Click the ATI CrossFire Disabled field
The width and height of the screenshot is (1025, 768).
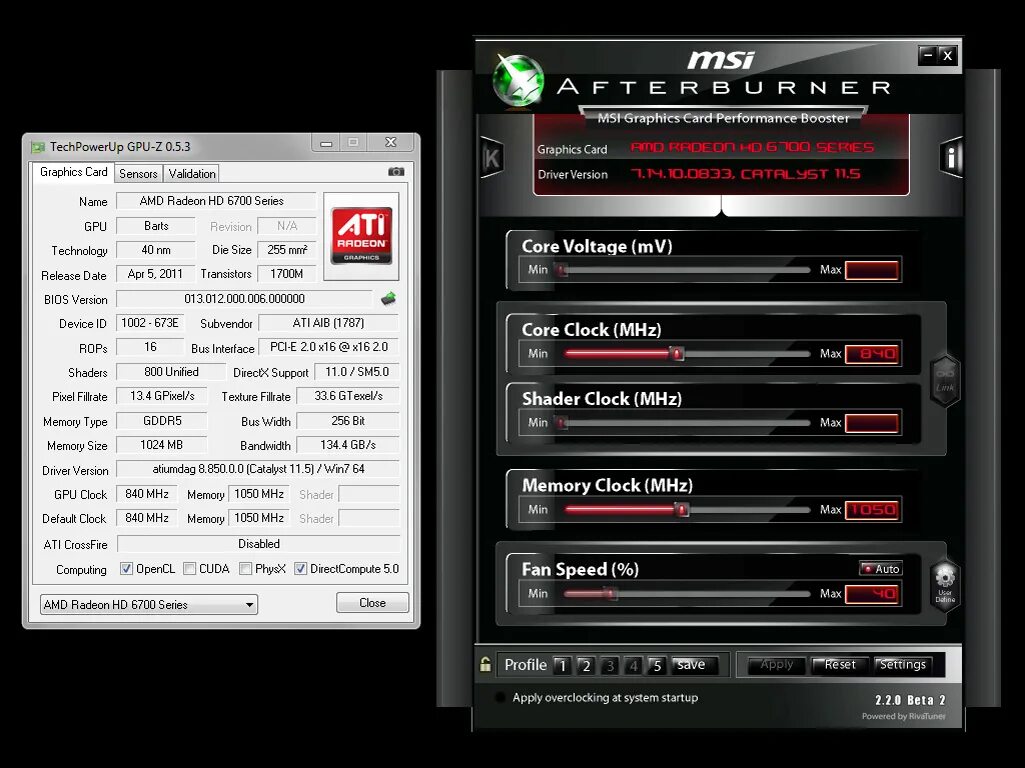pyautogui.click(x=259, y=544)
